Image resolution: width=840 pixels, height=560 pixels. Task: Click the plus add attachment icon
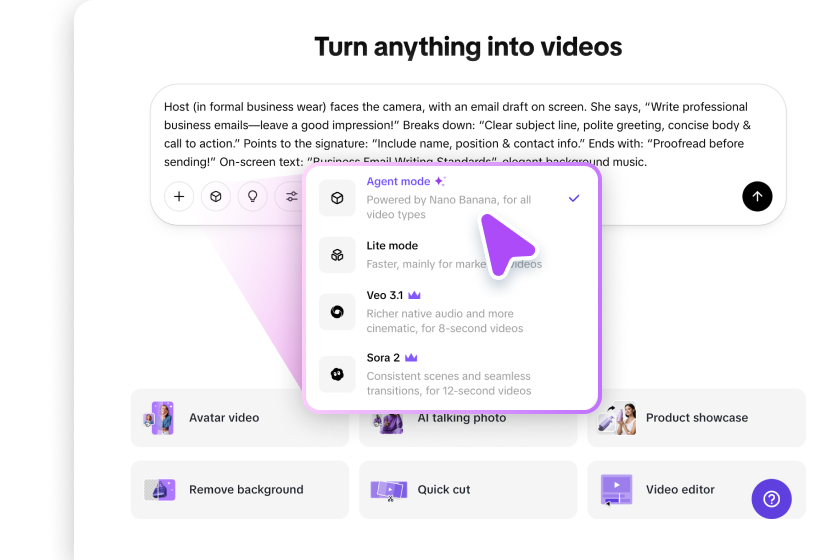pyautogui.click(x=179, y=197)
